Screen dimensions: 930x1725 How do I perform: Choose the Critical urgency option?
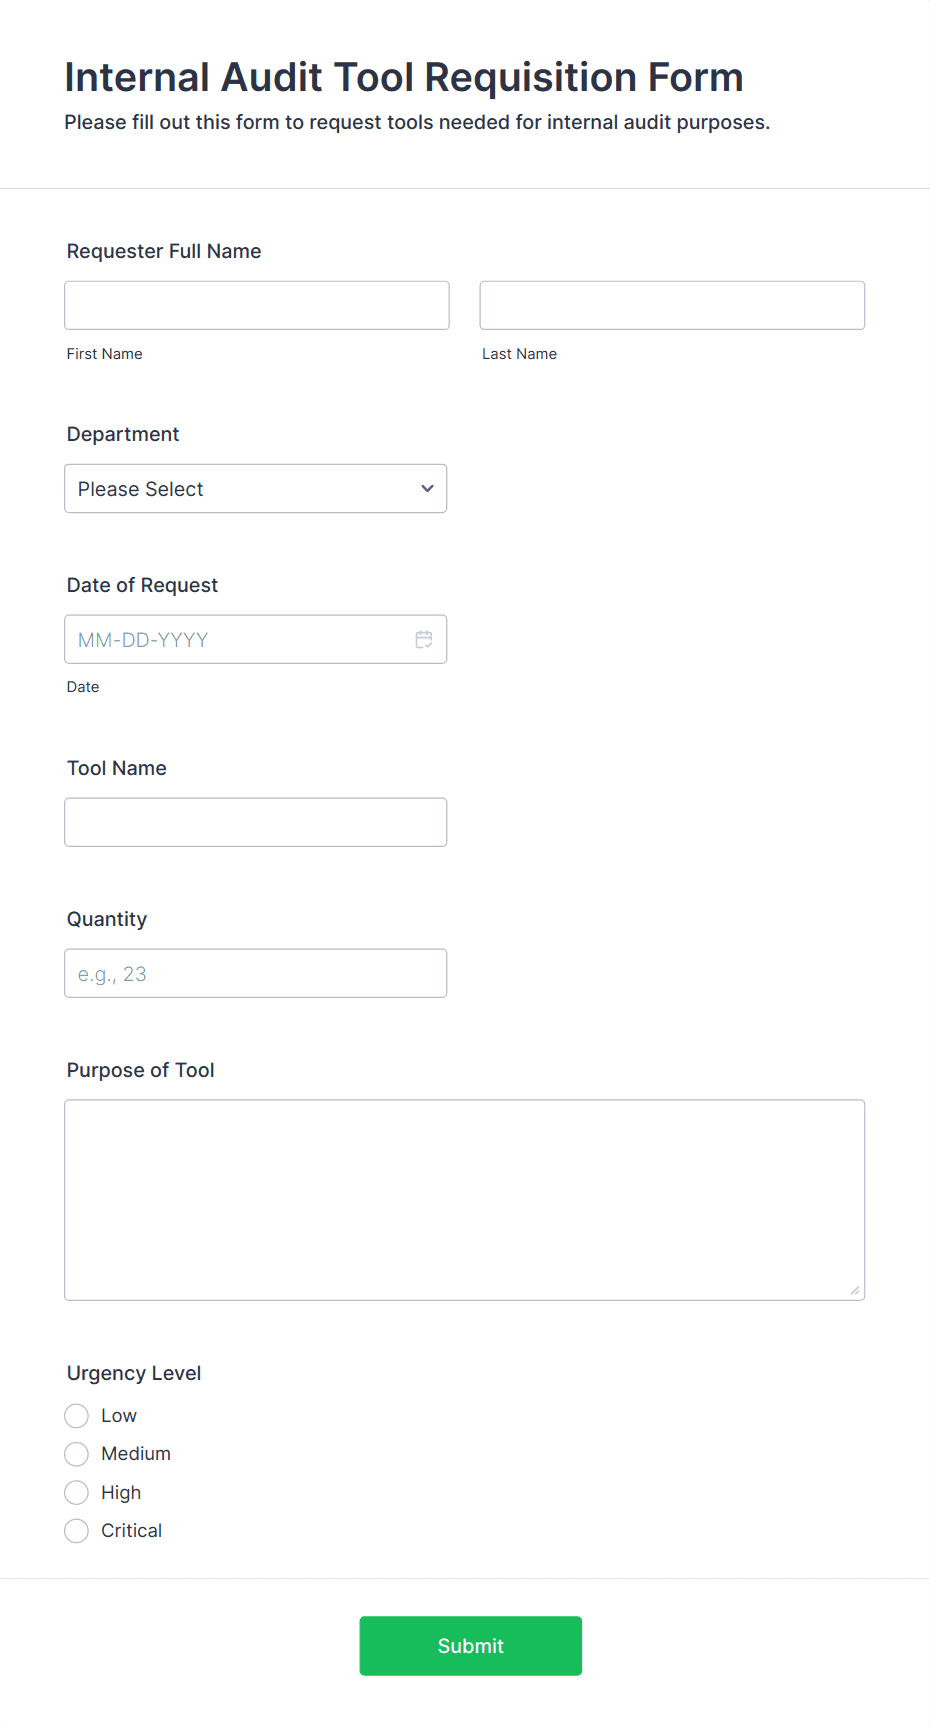(77, 1531)
